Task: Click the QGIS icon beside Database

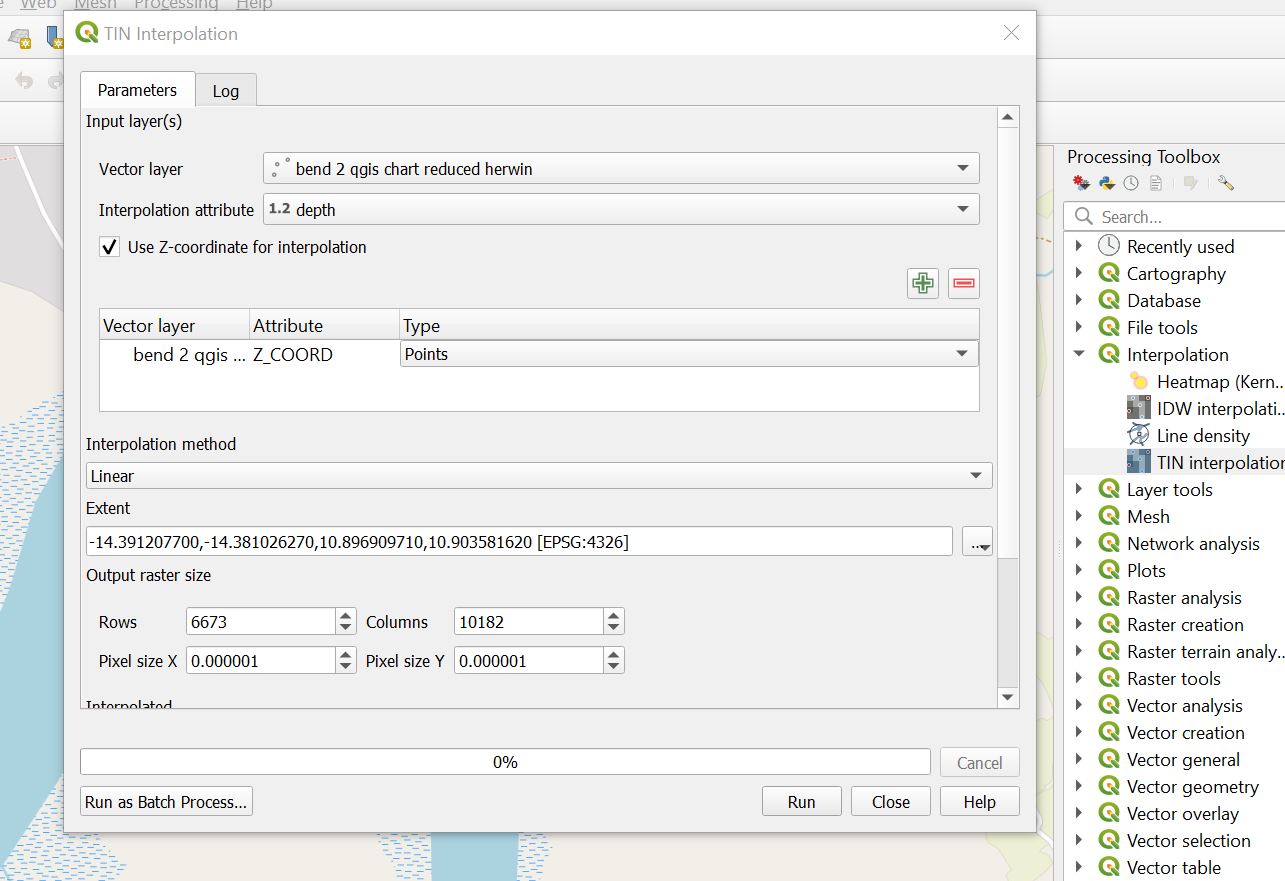Action: click(x=1108, y=300)
